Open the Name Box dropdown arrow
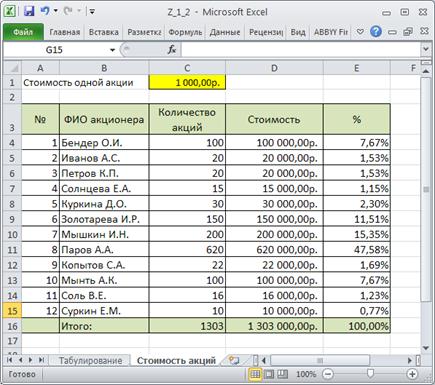Viewport: 435px width, 385px height. [x=112, y=50]
